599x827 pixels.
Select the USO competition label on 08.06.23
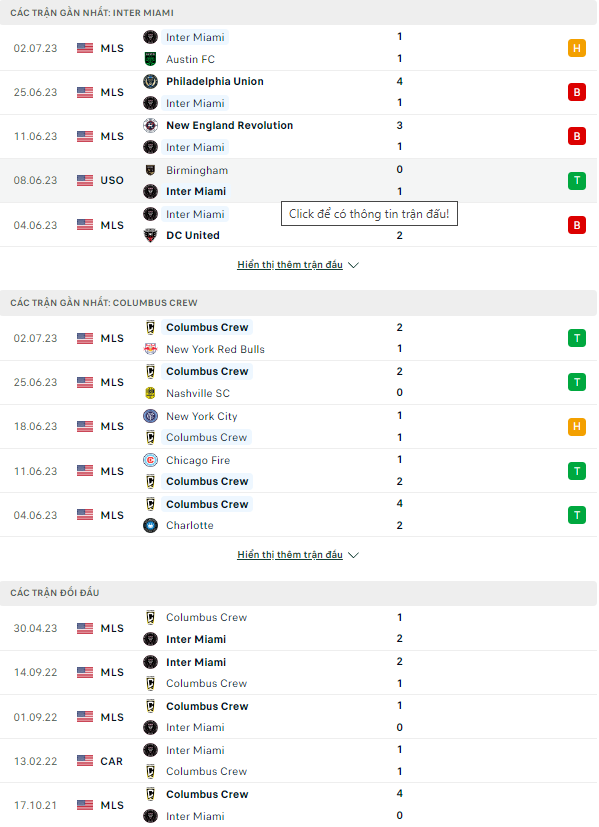[112, 180]
